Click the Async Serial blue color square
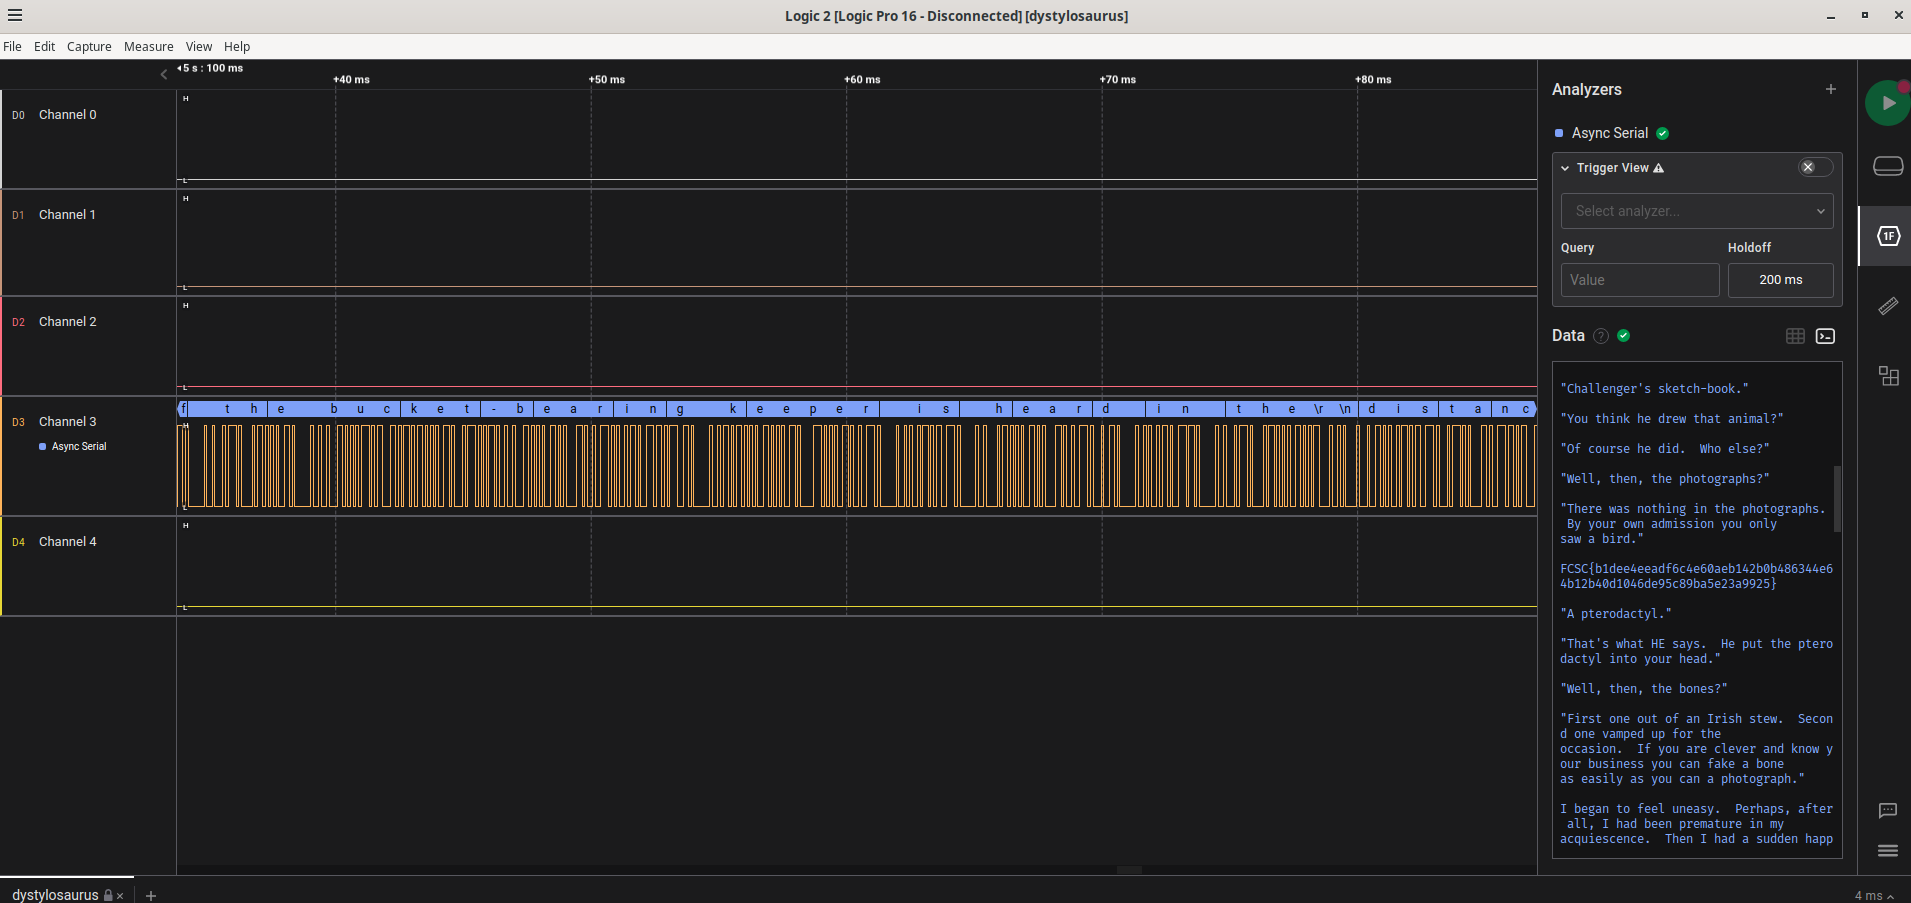1911x903 pixels. tap(1559, 133)
